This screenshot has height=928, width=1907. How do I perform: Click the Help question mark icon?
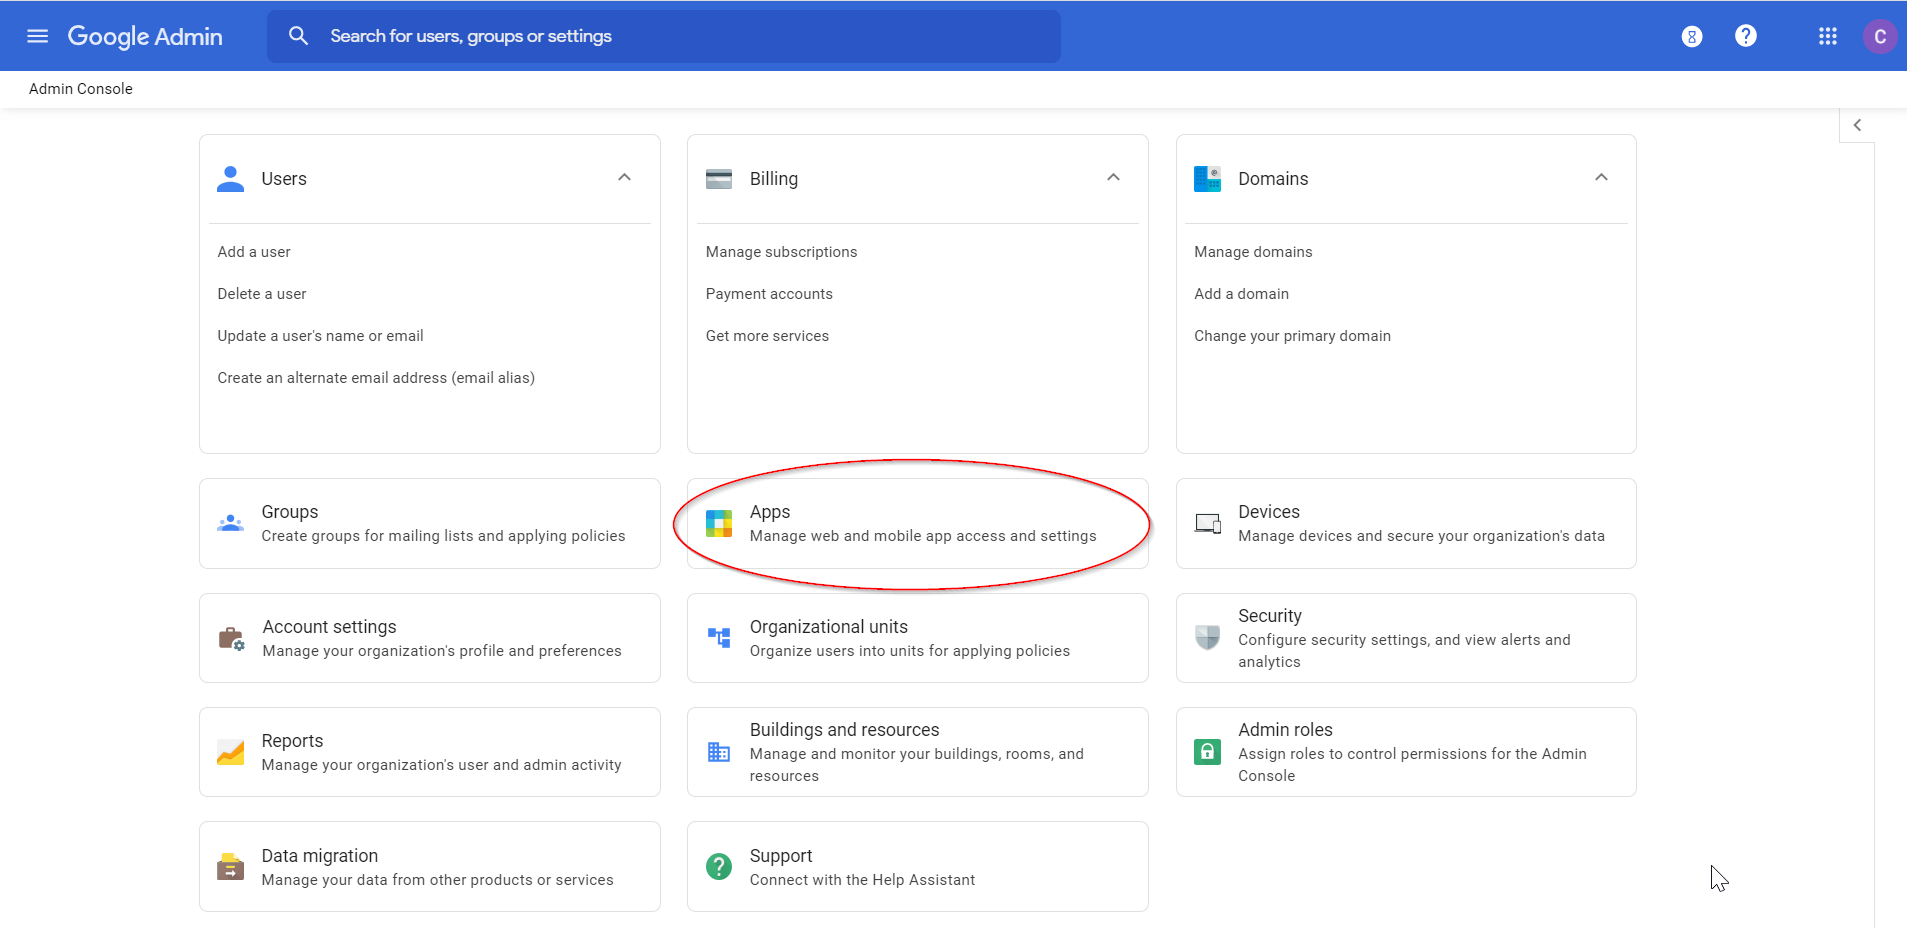click(1745, 36)
